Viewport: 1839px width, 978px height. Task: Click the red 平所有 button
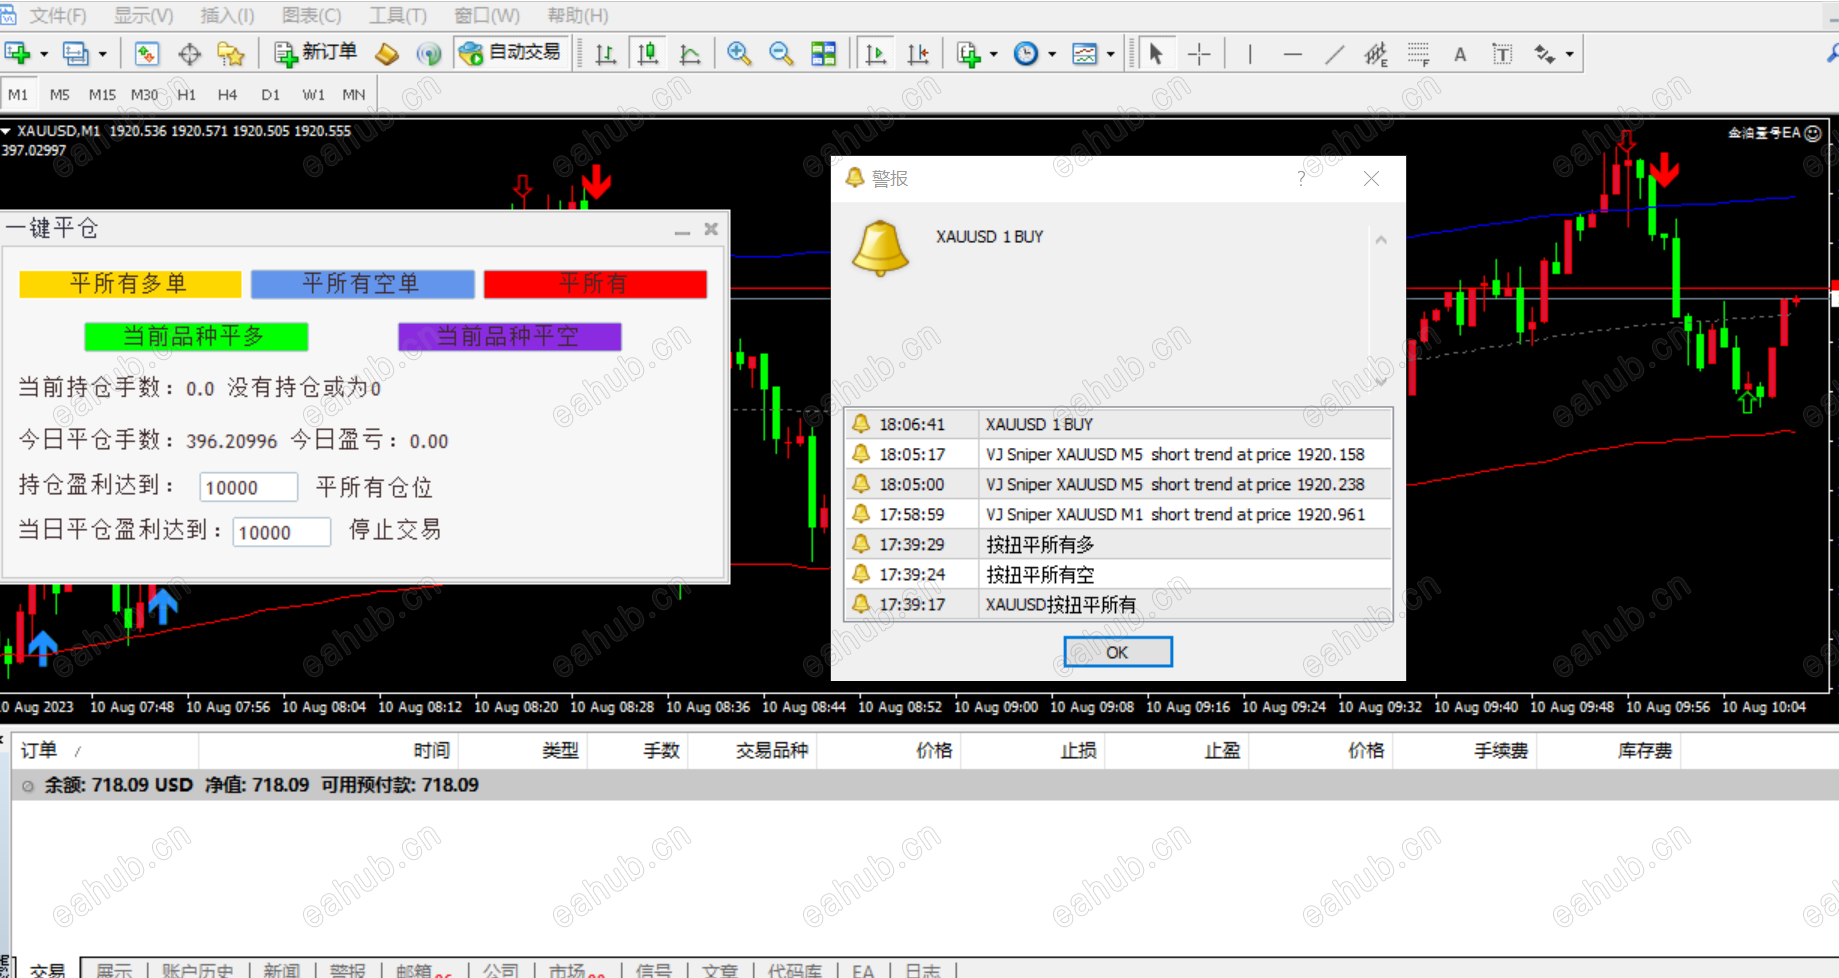[x=595, y=284]
